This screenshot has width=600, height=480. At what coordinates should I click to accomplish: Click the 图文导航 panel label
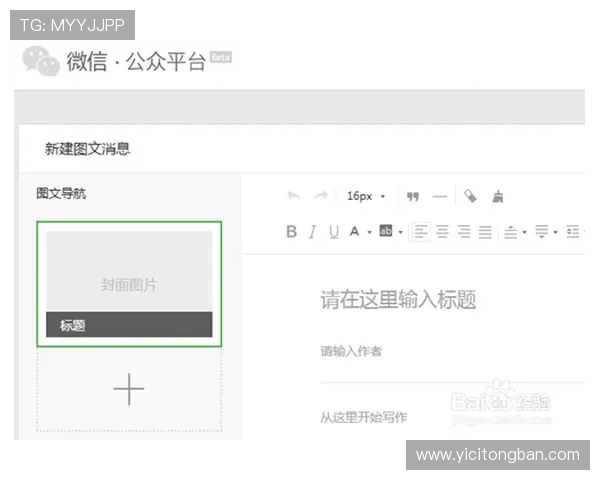point(61,193)
